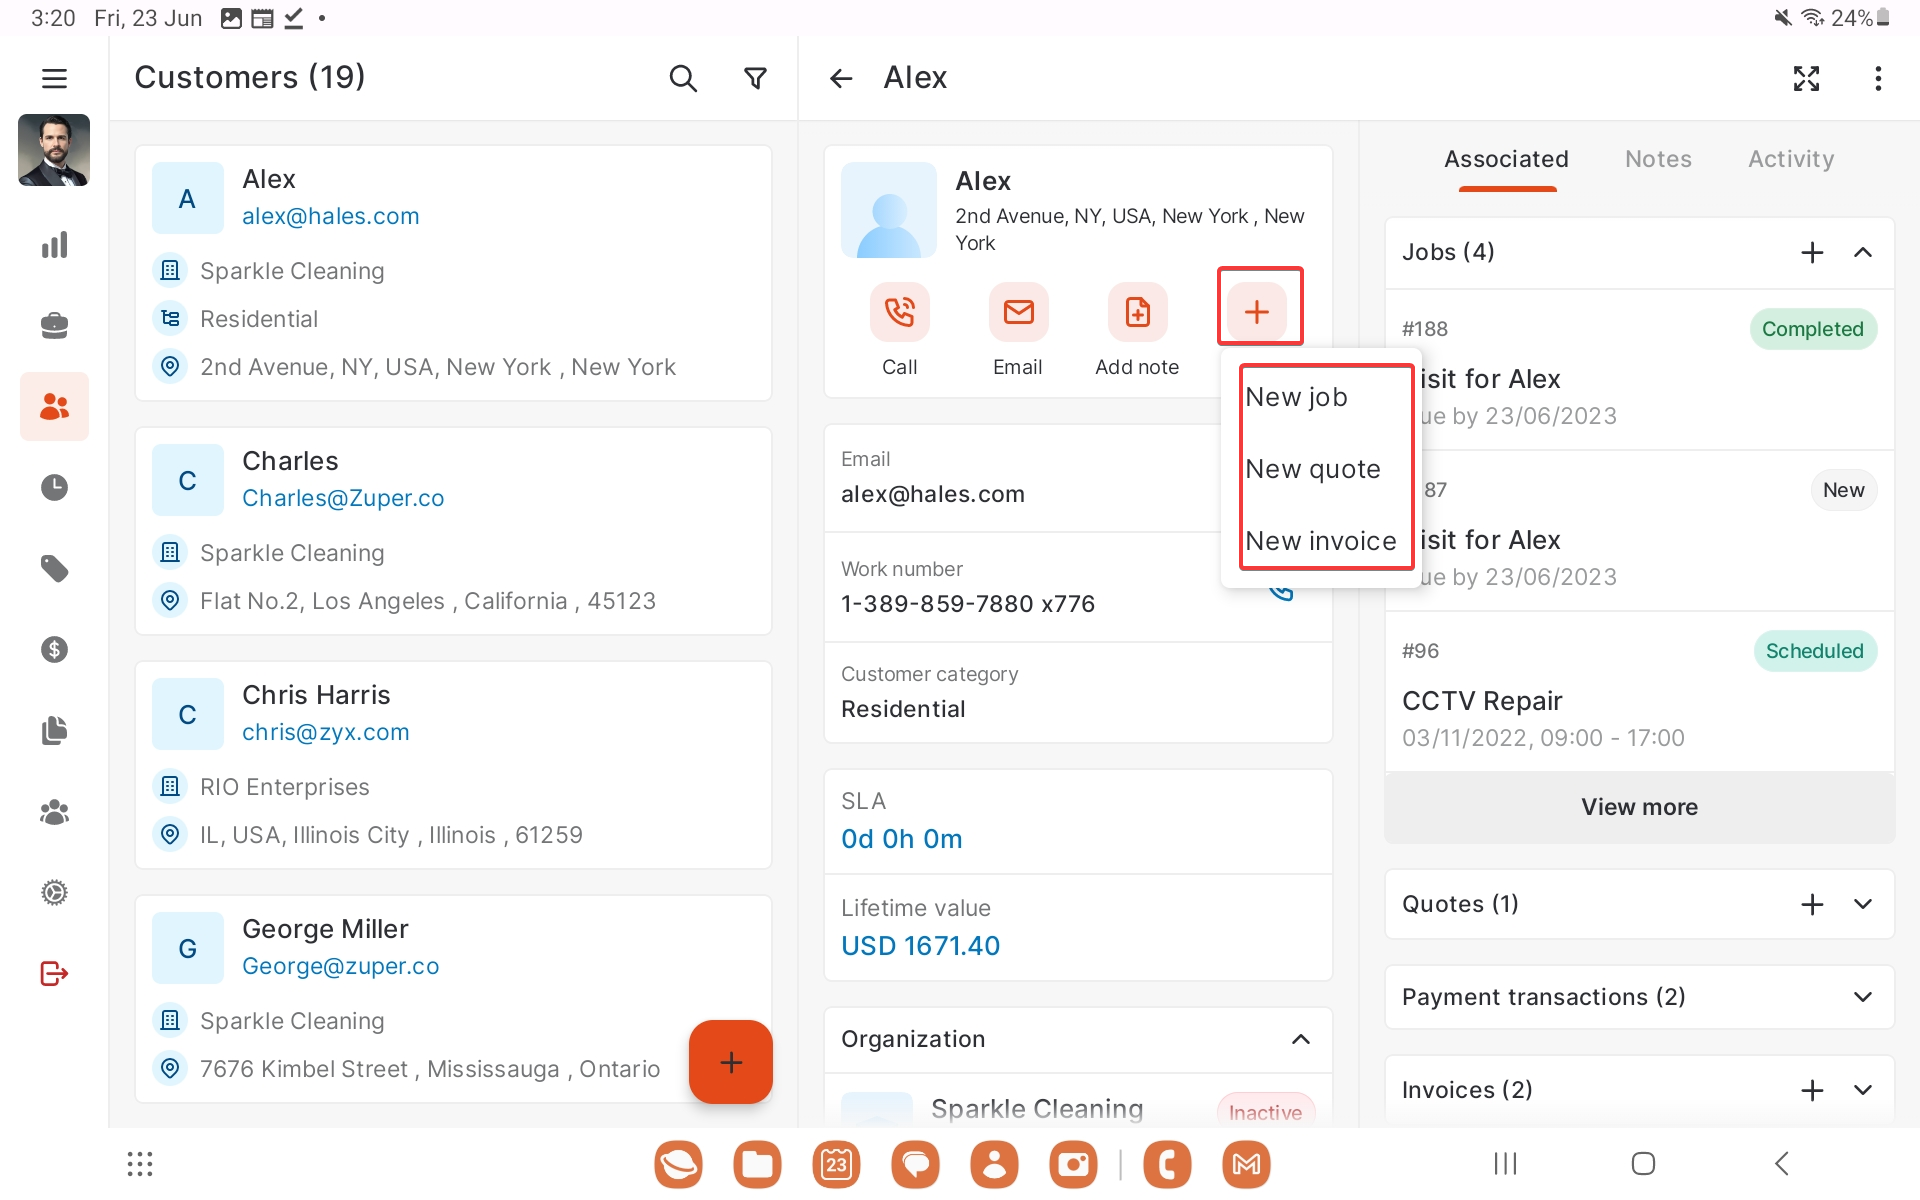Open the Charles customer card

coord(453,530)
